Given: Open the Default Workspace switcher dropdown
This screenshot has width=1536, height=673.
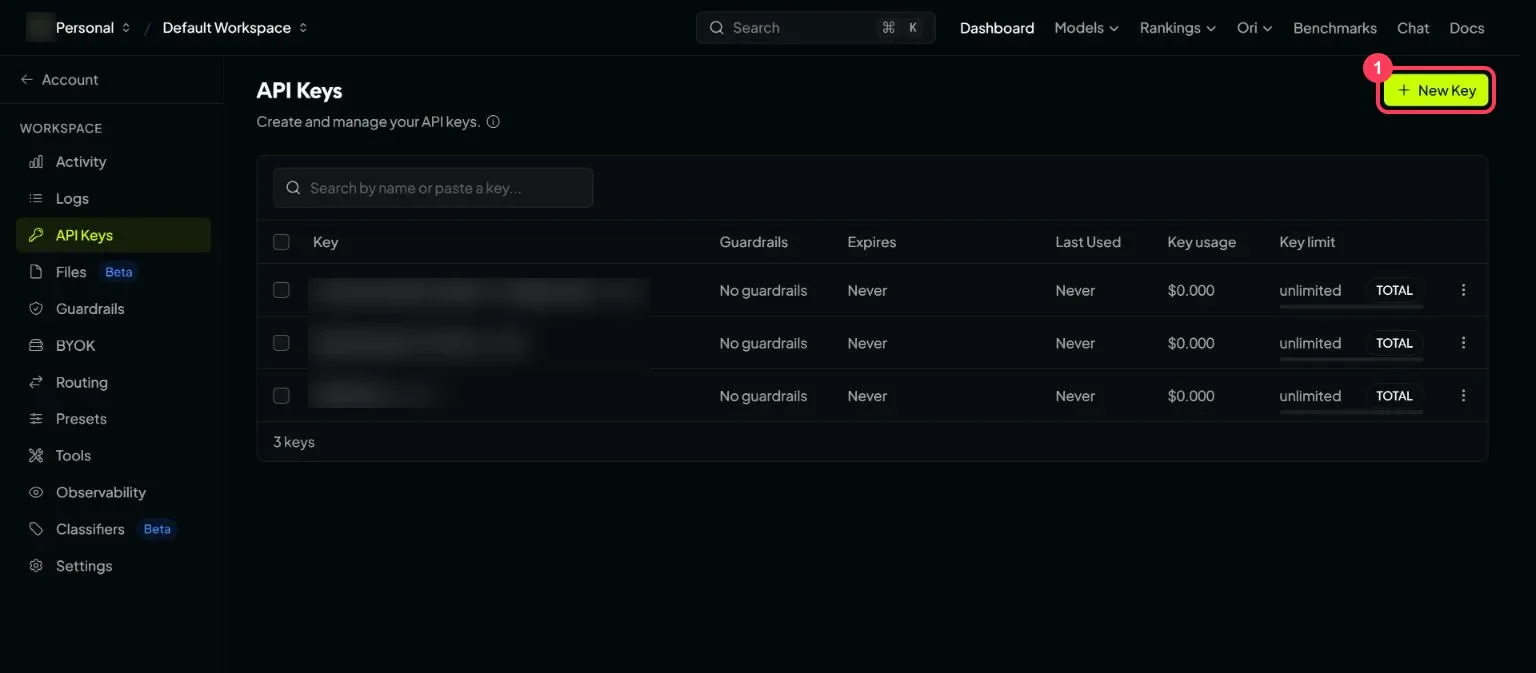Looking at the screenshot, I should click(235, 28).
